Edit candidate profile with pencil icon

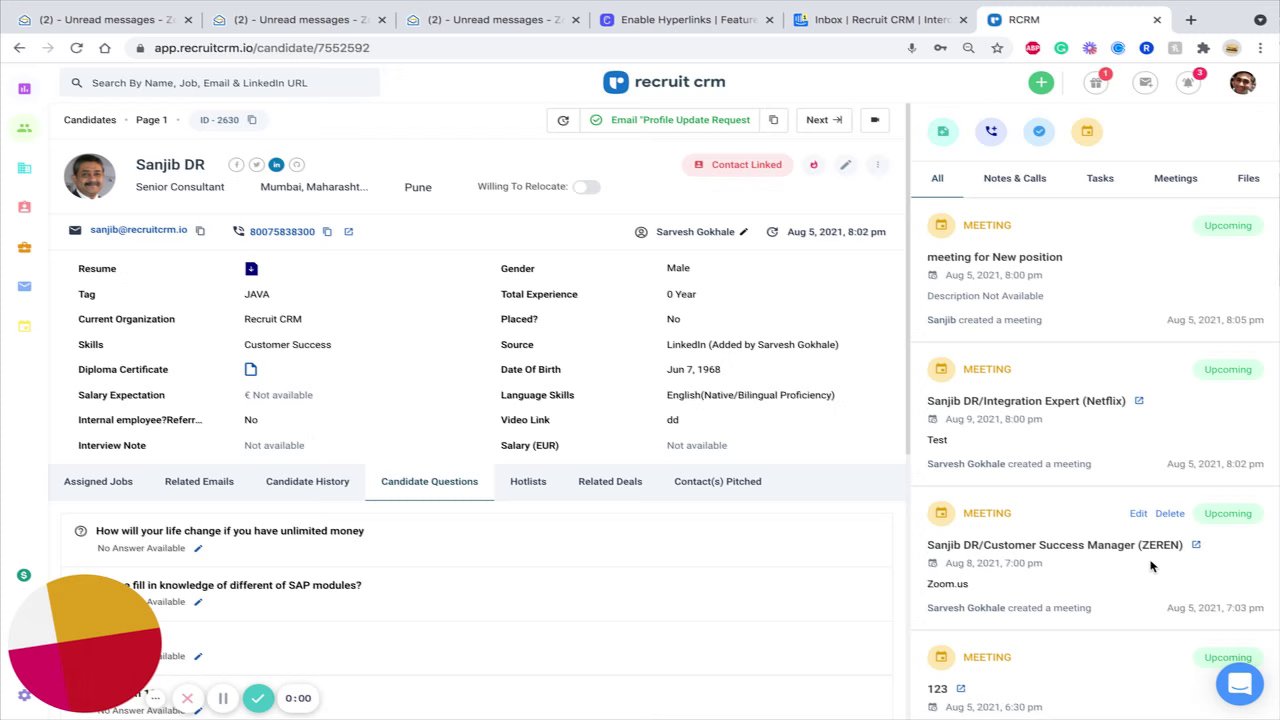point(845,165)
